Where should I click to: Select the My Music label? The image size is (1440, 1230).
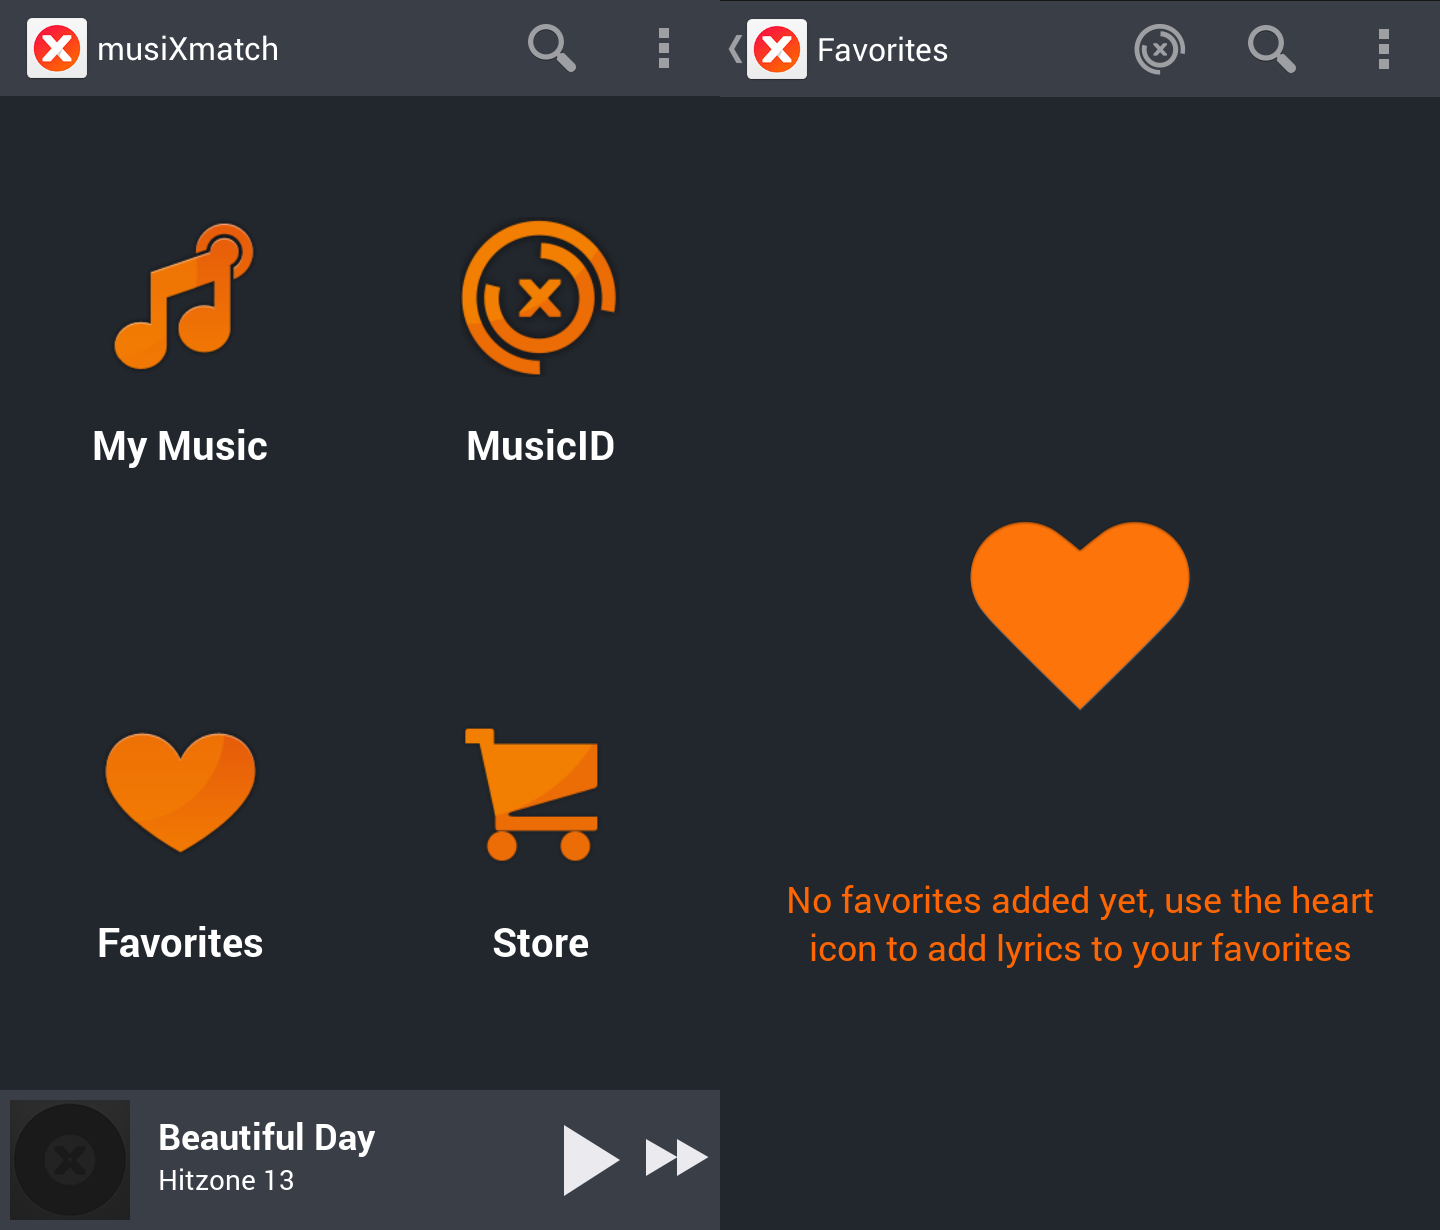pyautogui.click(x=180, y=446)
